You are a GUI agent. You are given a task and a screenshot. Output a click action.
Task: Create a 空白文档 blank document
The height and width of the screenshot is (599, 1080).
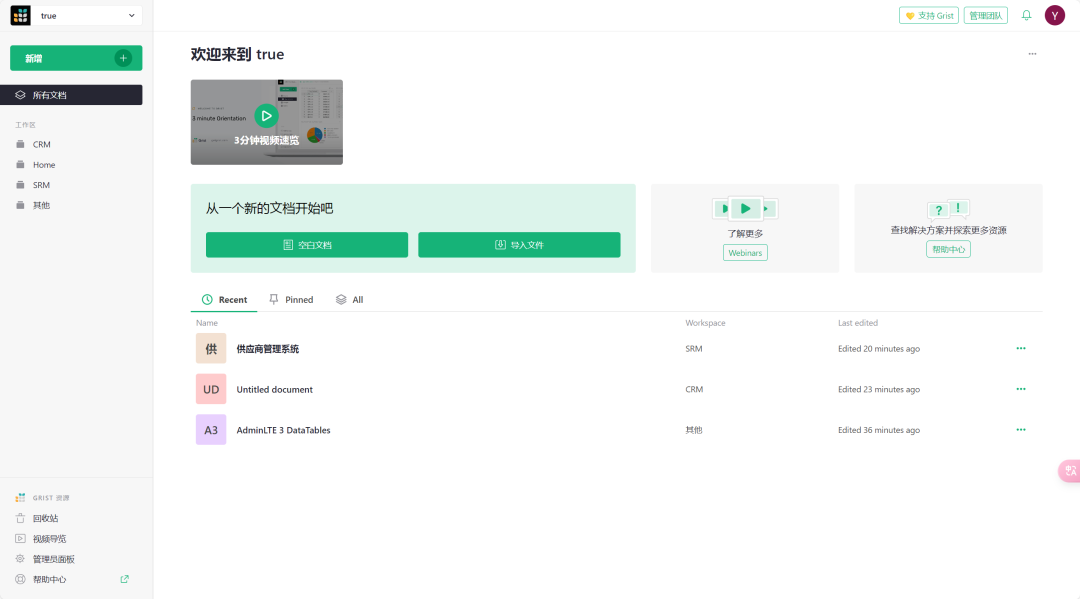[x=307, y=245]
